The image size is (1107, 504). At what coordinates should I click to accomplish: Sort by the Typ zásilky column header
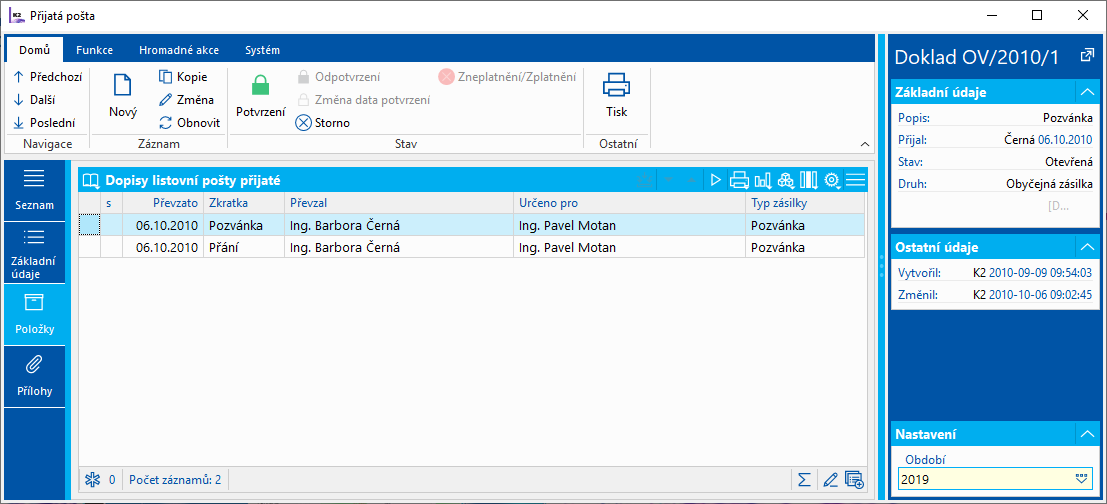pos(804,203)
